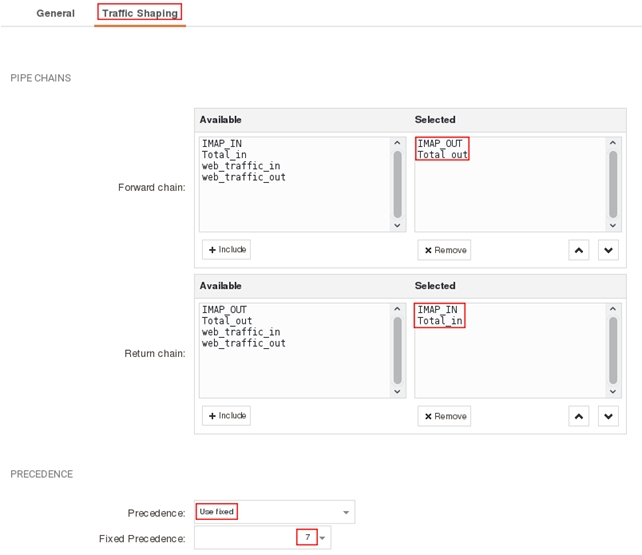Screen dimensions: 642x555
Task: Select IMAP_OUT in Forward chain selected list
Action: pos(440,144)
